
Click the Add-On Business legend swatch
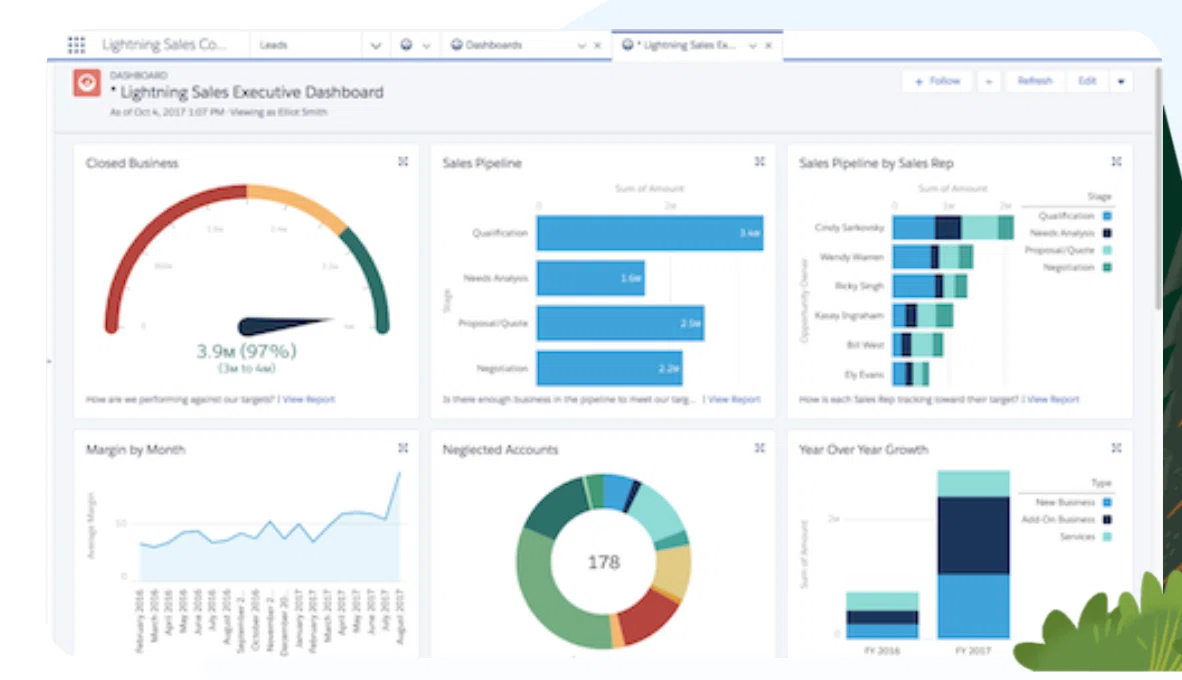pos(1107,519)
